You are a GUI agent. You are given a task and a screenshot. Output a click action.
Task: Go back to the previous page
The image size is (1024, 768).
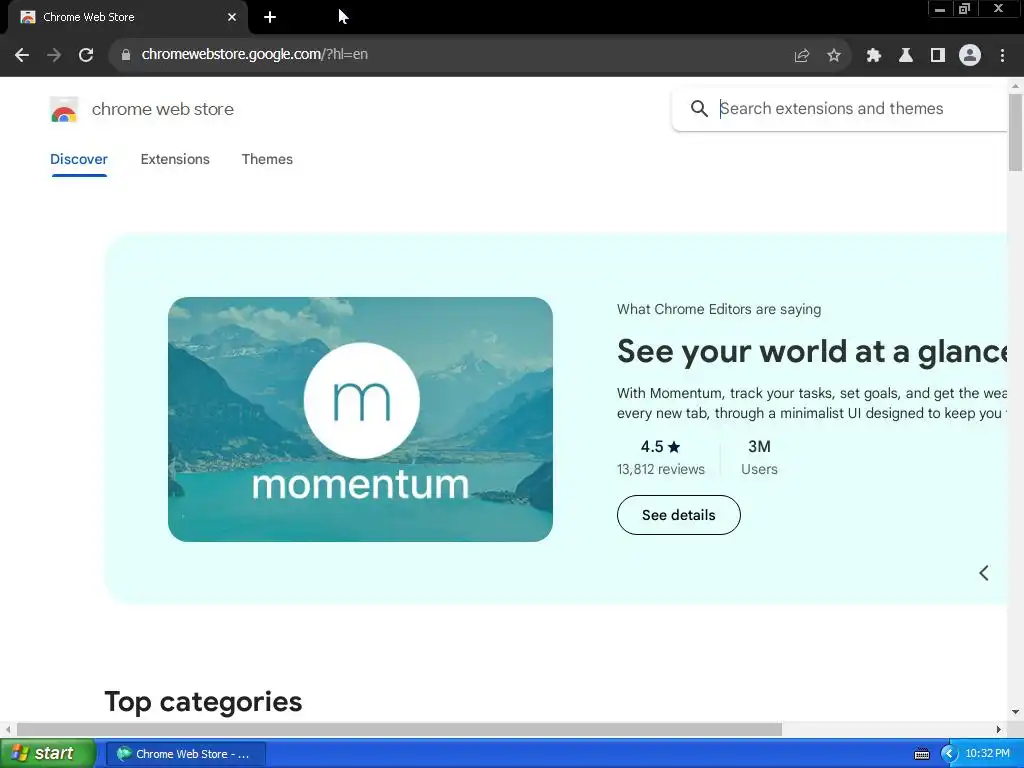click(x=22, y=55)
